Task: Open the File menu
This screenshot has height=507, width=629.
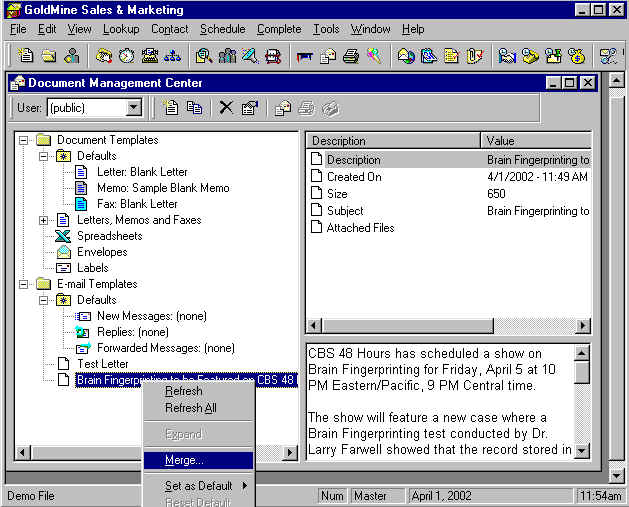Action: click(18, 29)
